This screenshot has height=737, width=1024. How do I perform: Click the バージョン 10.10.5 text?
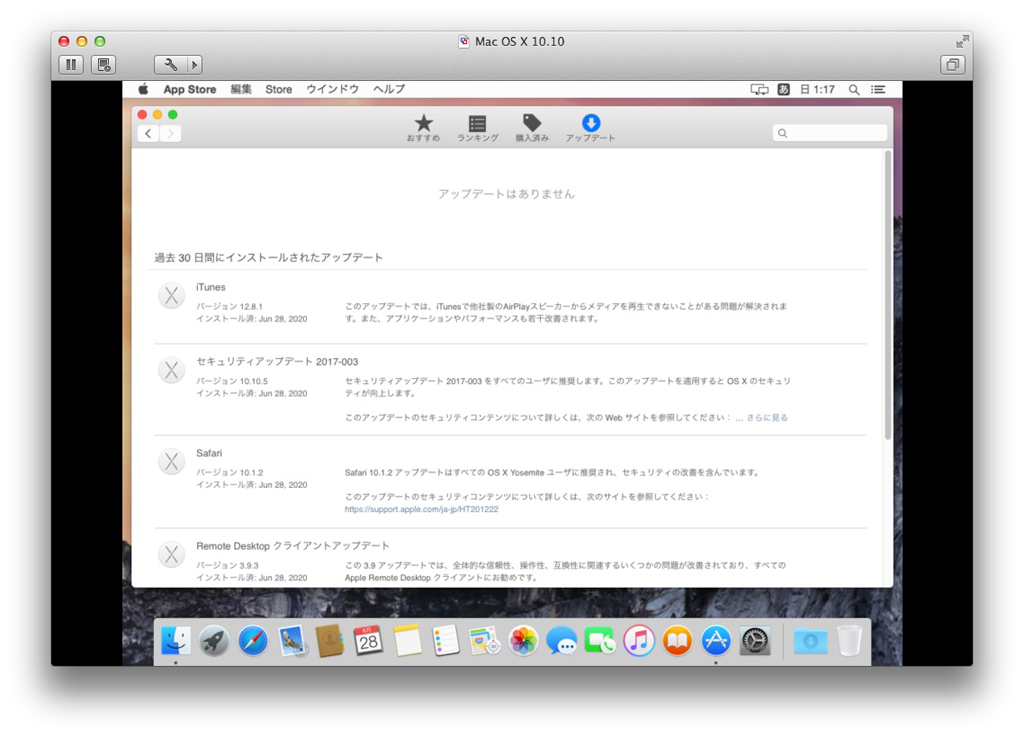click(x=232, y=381)
